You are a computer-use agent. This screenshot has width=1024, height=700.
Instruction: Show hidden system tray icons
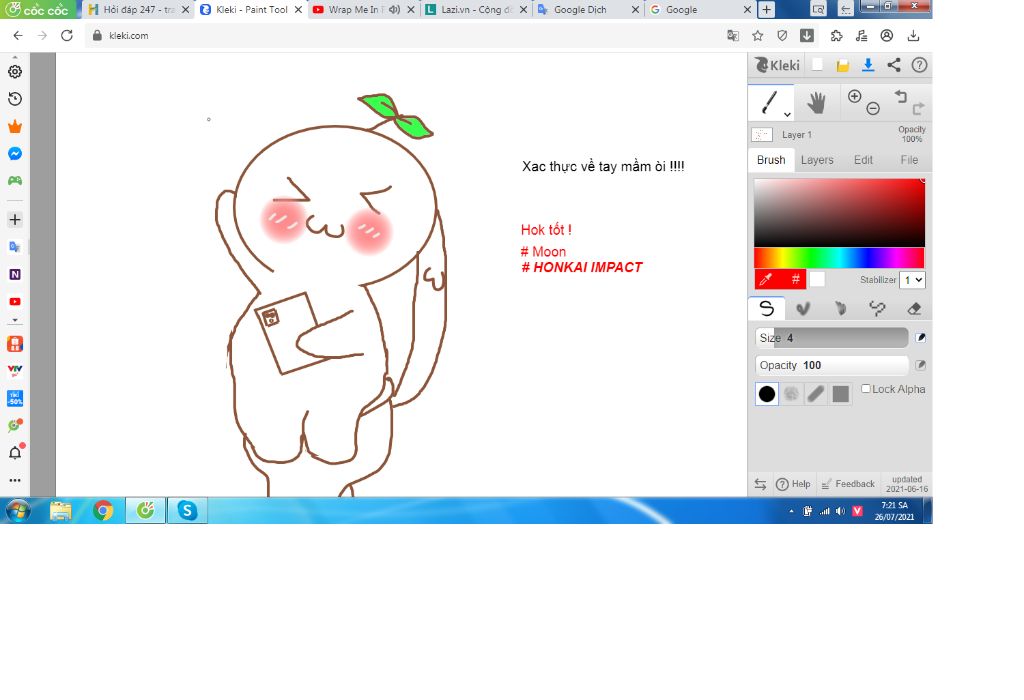(791, 511)
